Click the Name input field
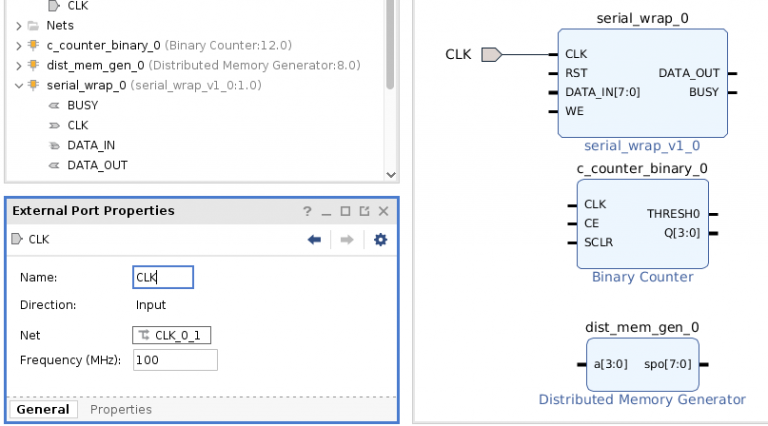This screenshot has width=768, height=426. (x=163, y=277)
